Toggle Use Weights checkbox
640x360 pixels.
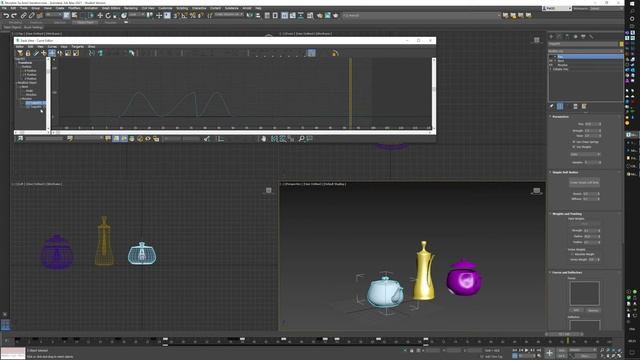pos(574,147)
